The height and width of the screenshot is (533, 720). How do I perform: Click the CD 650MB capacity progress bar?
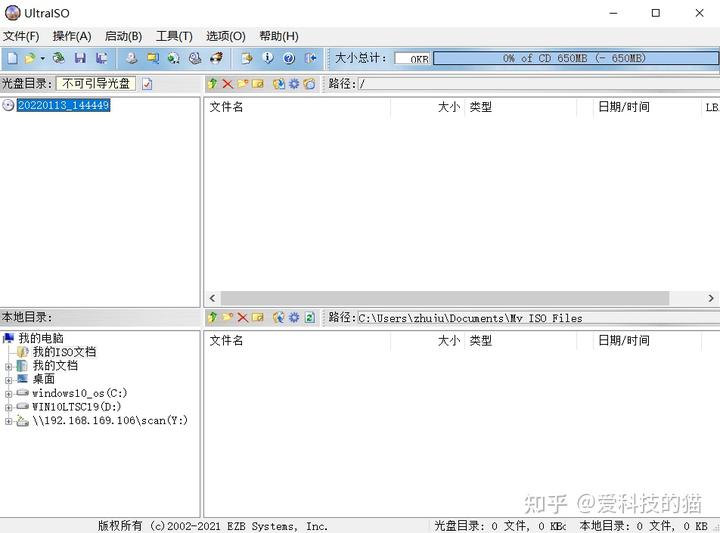coord(576,58)
